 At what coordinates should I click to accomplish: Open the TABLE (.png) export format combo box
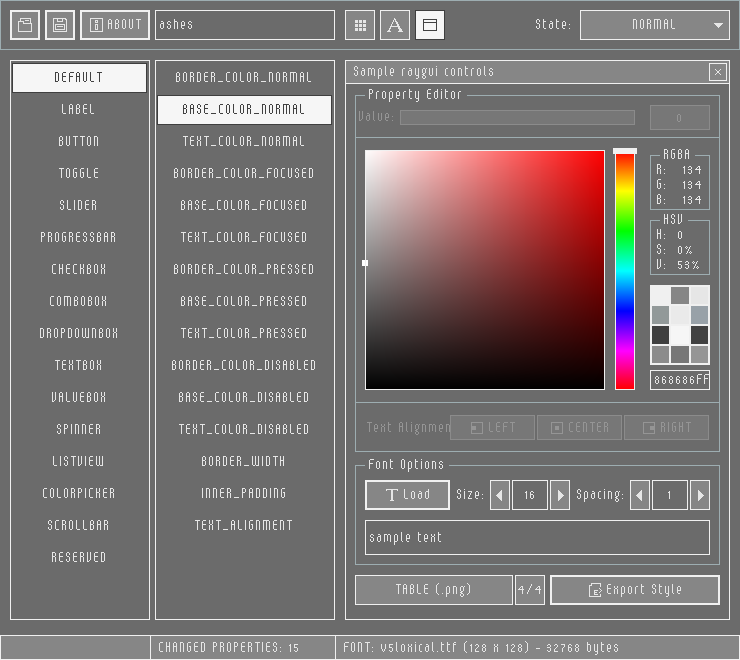[433, 590]
